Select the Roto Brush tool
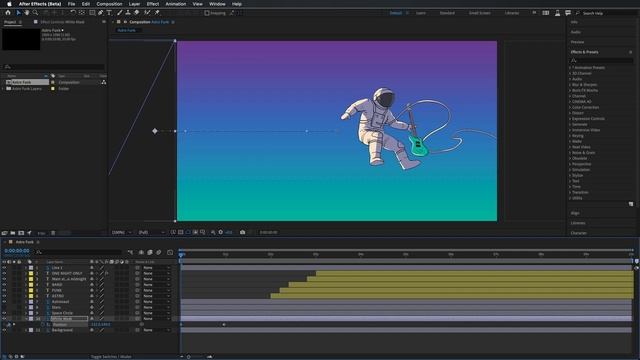The image size is (640, 360). click(x=147, y=13)
